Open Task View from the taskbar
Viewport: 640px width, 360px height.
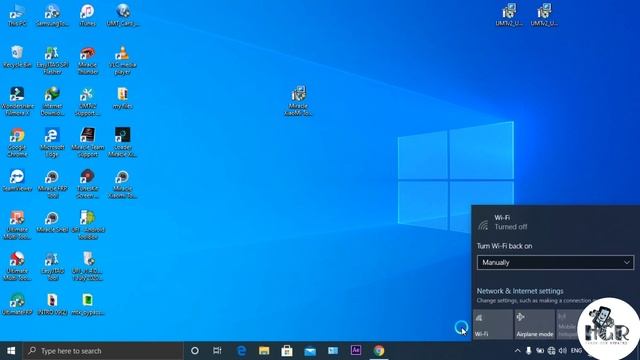[217, 351]
